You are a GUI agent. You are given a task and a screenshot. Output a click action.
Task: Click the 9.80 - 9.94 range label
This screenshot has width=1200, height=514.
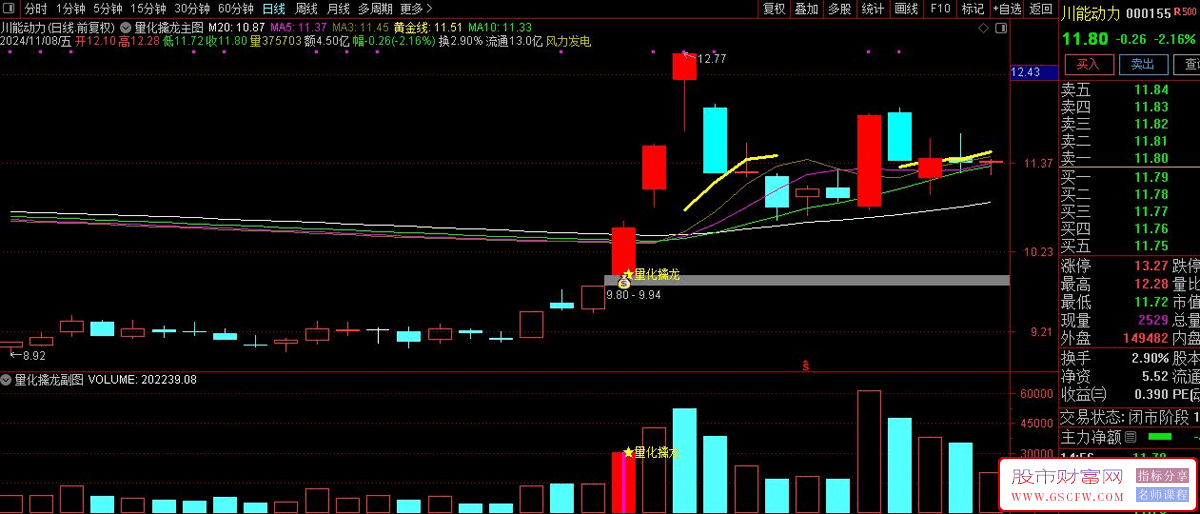point(635,296)
